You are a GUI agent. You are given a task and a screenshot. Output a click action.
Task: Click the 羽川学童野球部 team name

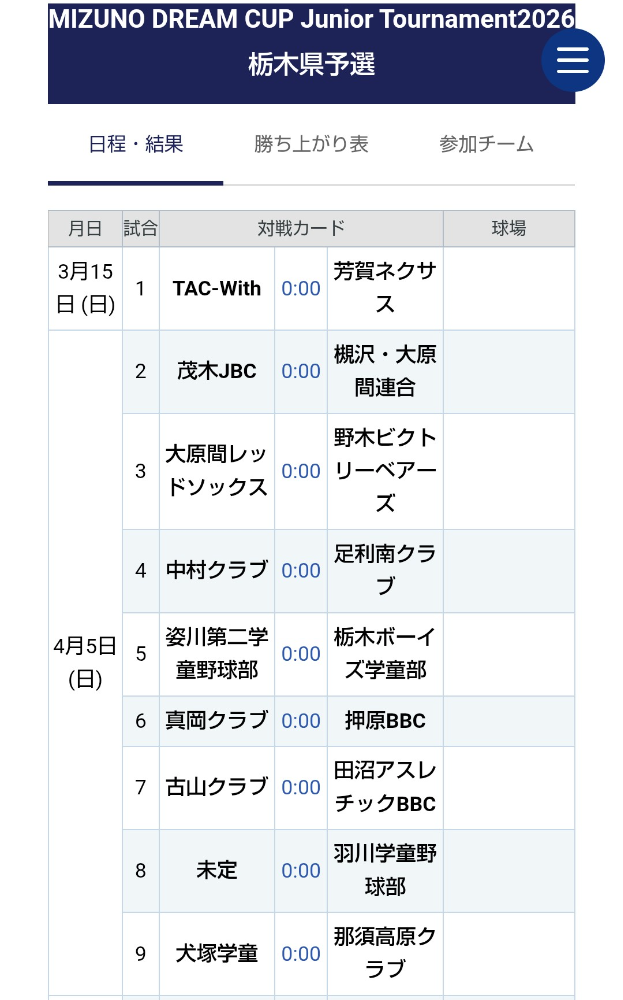pyautogui.click(x=385, y=870)
